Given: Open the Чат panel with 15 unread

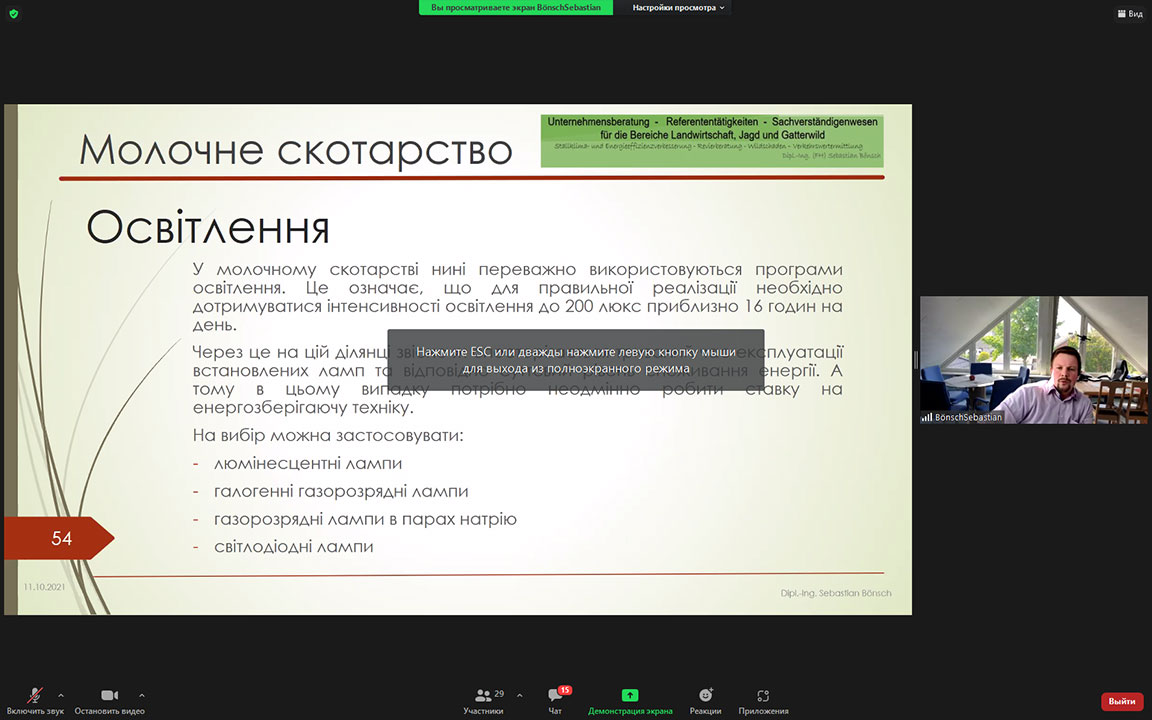Looking at the screenshot, I should pos(555,701).
